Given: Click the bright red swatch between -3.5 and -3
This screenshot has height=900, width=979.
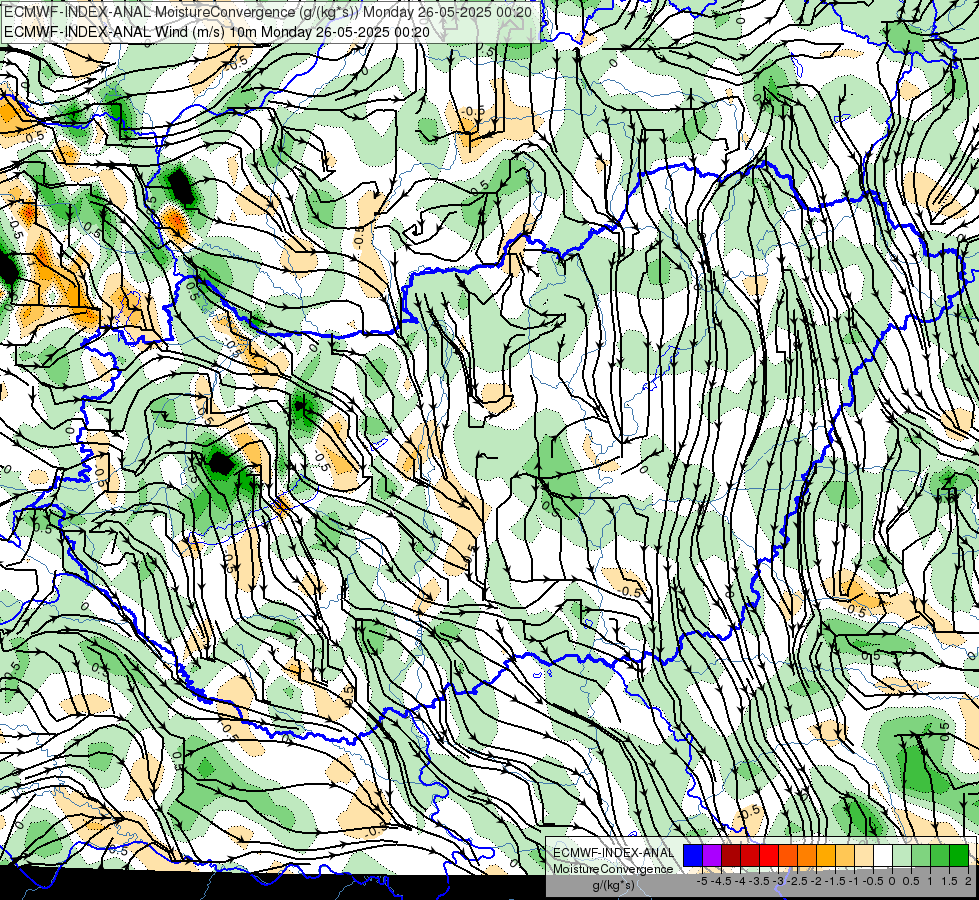Looking at the screenshot, I should [x=769, y=855].
